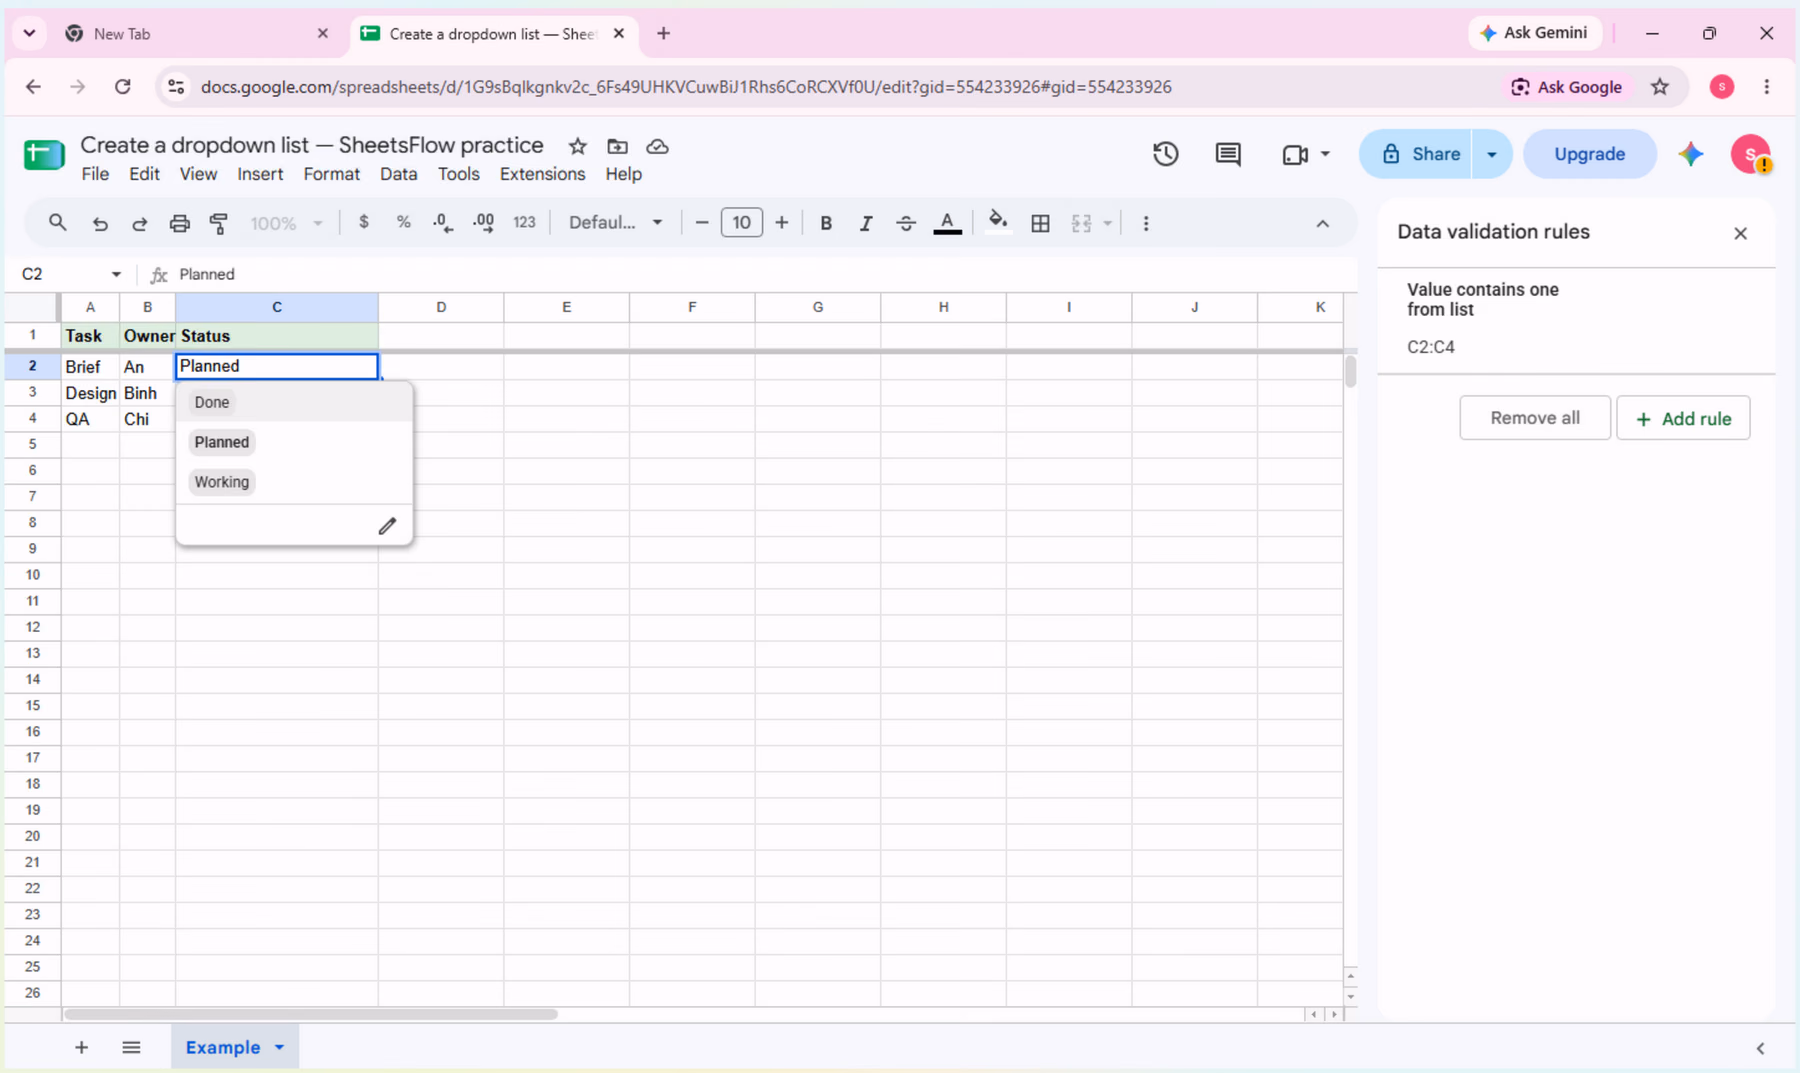Open the Name box dropdown arrow

click(x=116, y=274)
